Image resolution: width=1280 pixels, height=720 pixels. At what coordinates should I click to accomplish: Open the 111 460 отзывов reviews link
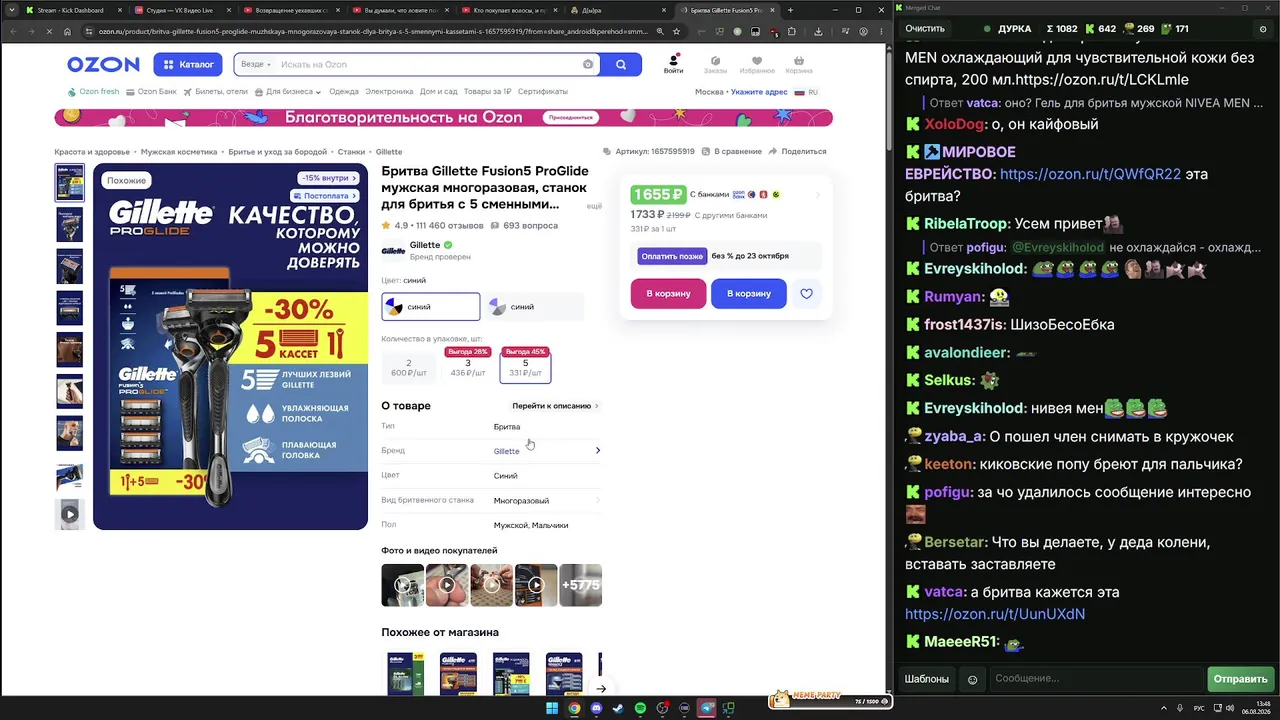450,226
